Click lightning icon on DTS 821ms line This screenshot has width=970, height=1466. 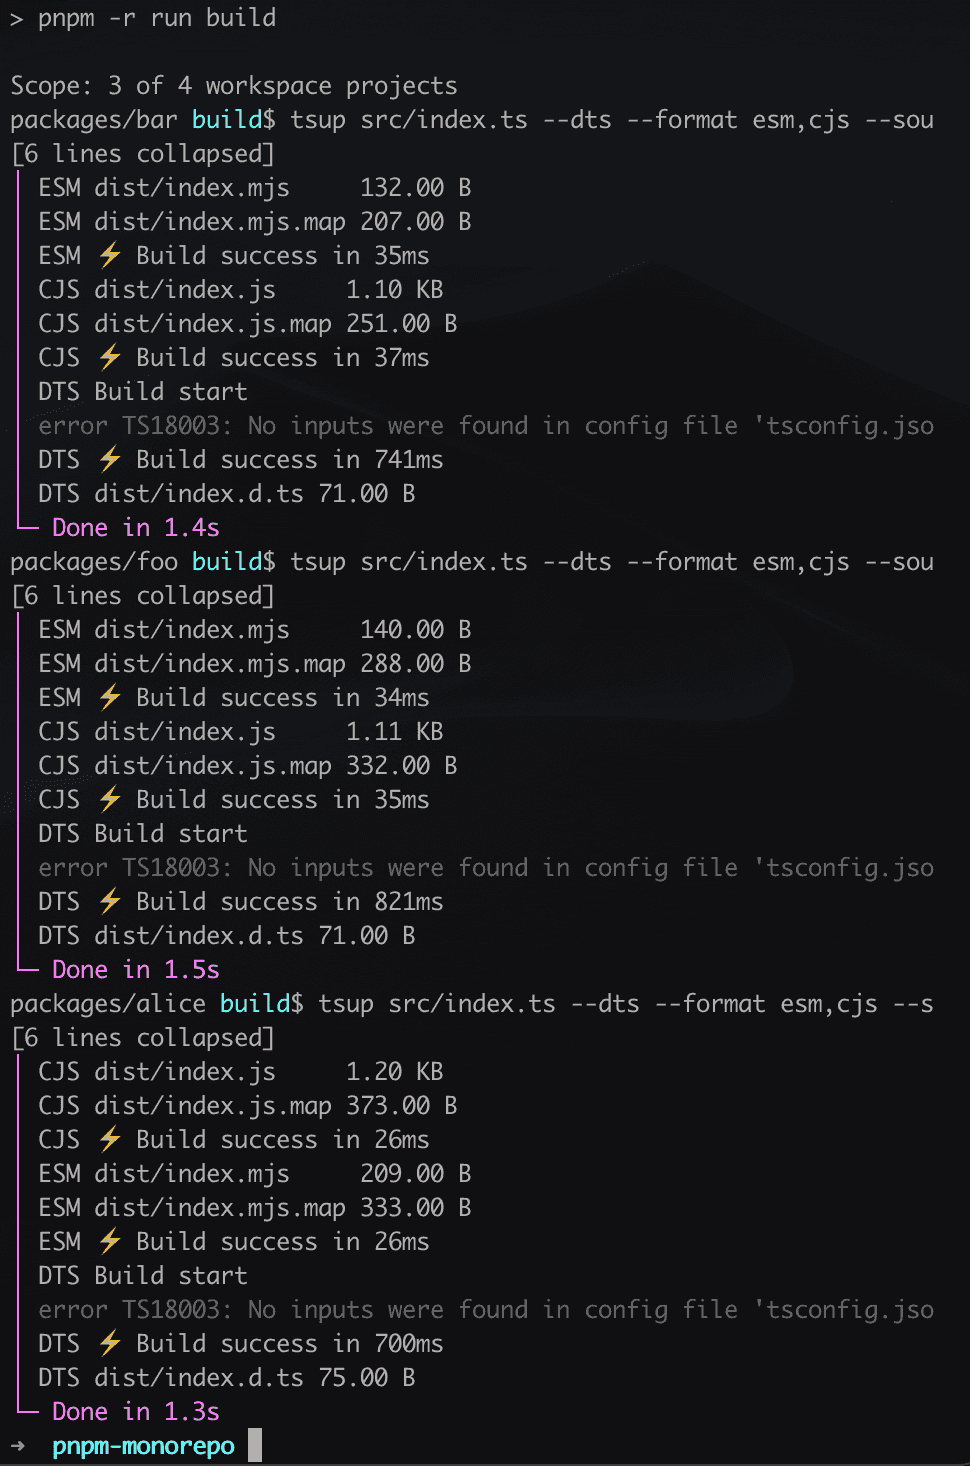(110, 902)
